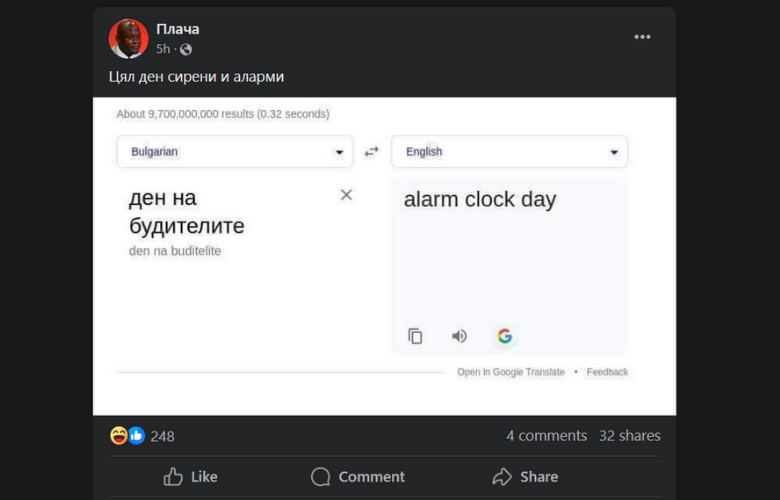Image resolution: width=780 pixels, height=500 pixels.
Task: Open the Bulgarian source language dropdown
Action: pyautogui.click(x=235, y=152)
